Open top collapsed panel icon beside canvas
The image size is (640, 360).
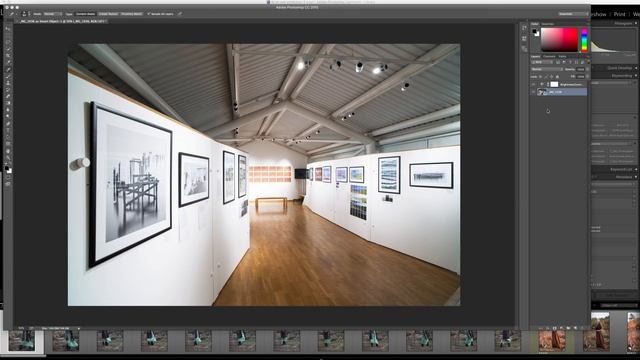click(524, 28)
